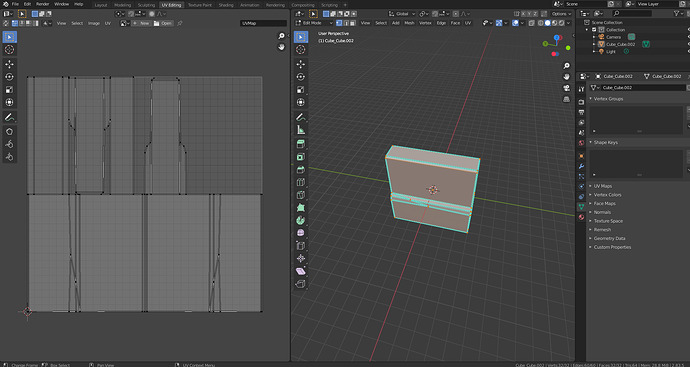Click the Open image button
This screenshot has height=367, width=690.
click(x=163, y=23)
